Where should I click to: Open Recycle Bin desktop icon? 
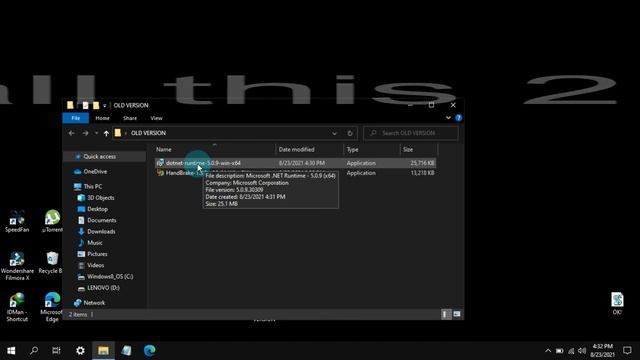51,263
